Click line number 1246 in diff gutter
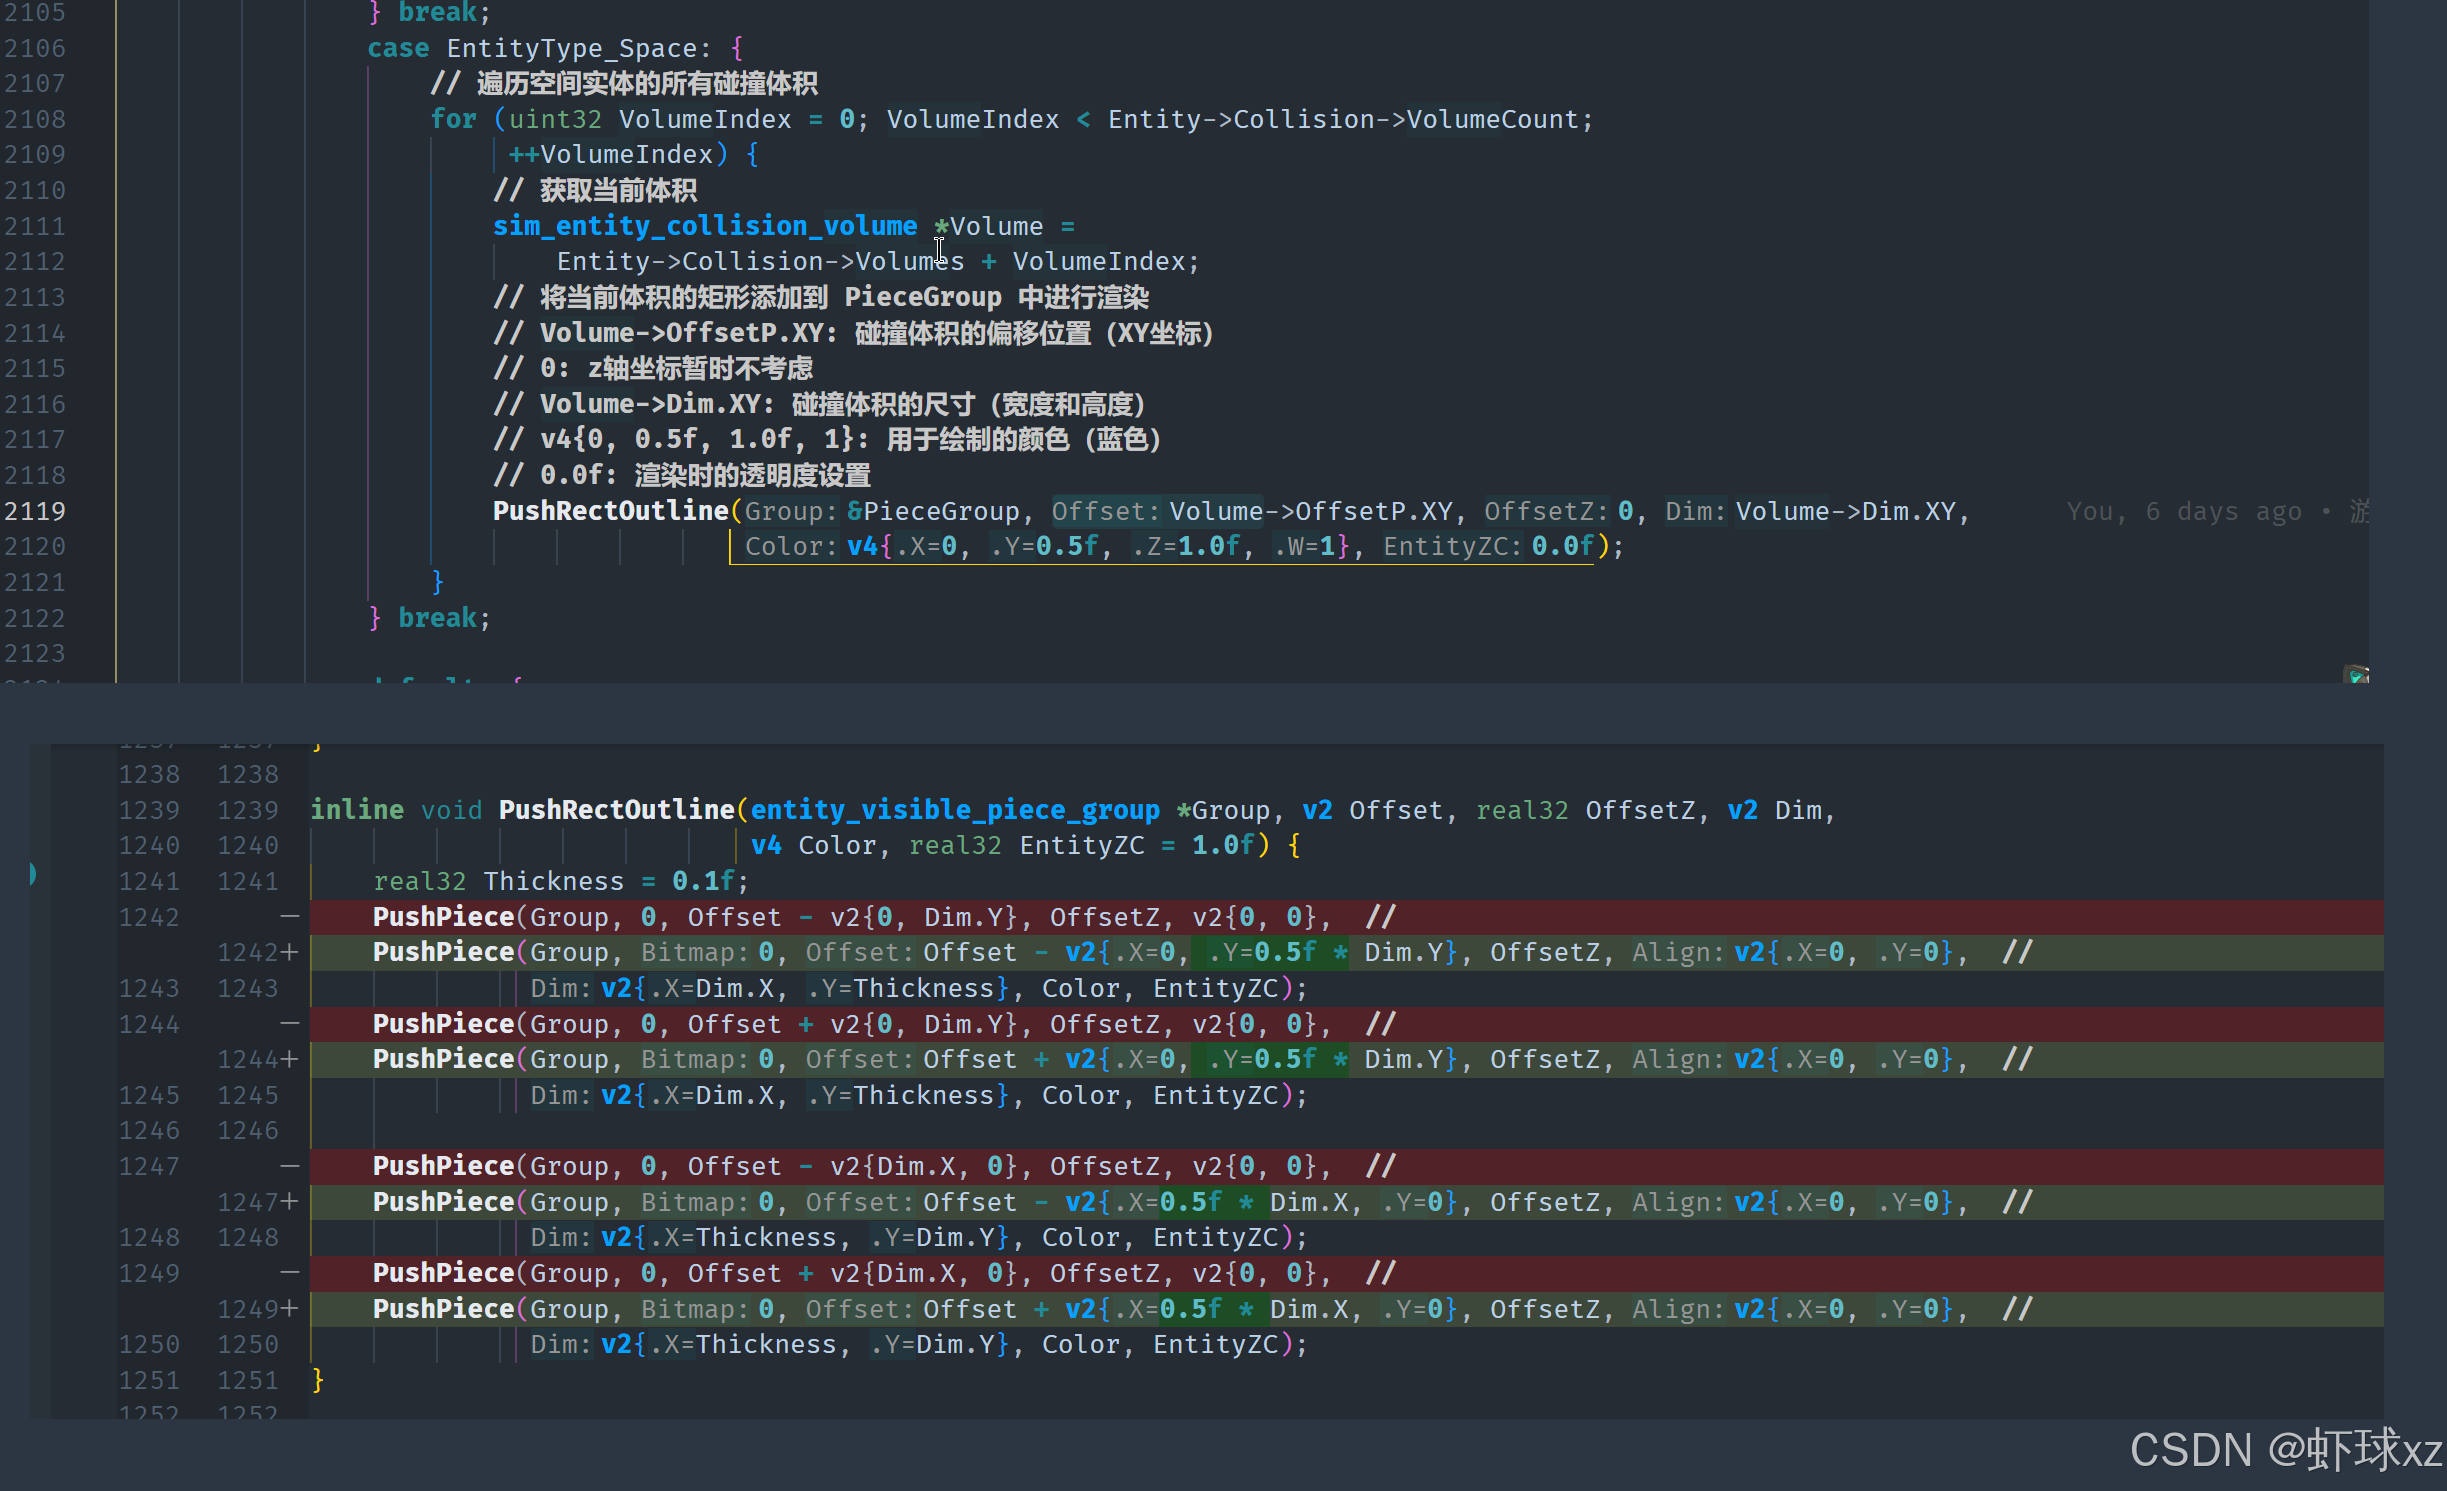The height and width of the screenshot is (1491, 2447). 149,1130
